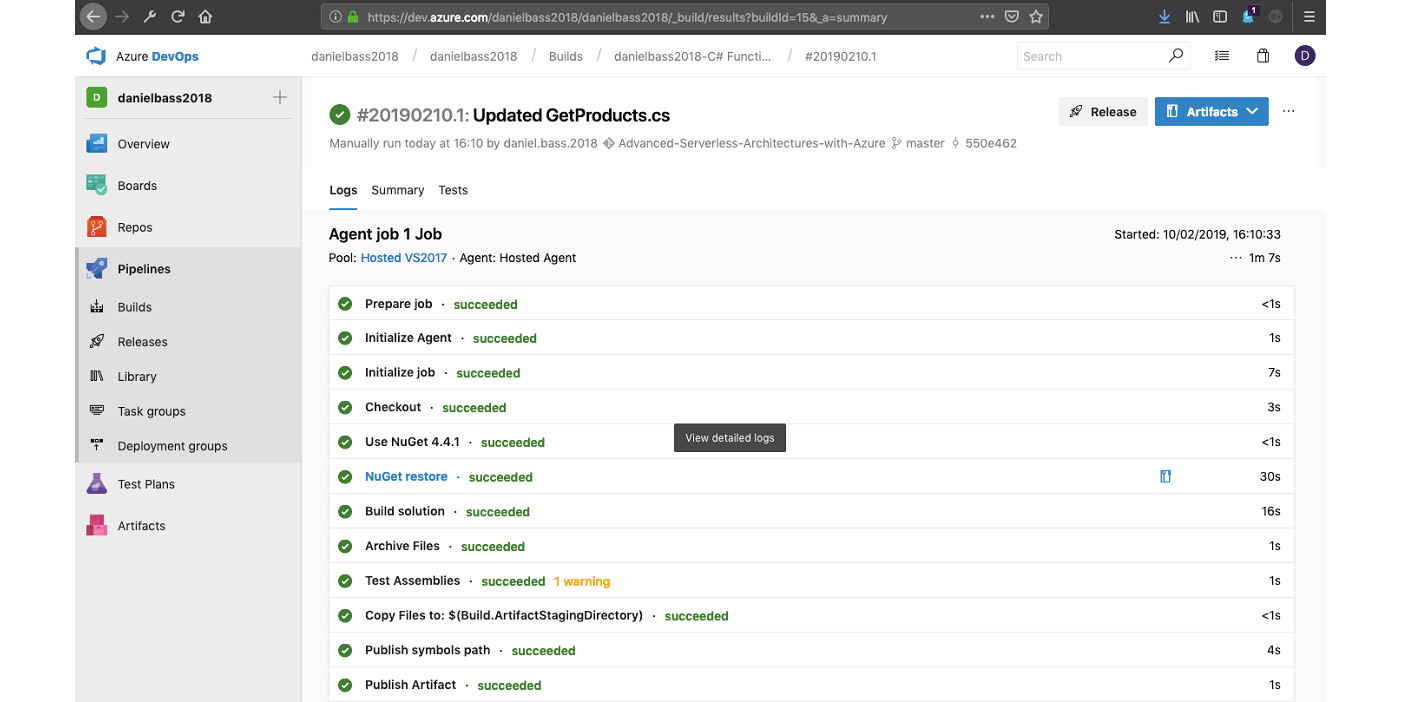Screen dimensions: 1401x702
Task: Open the browser library icon
Action: click(1192, 17)
